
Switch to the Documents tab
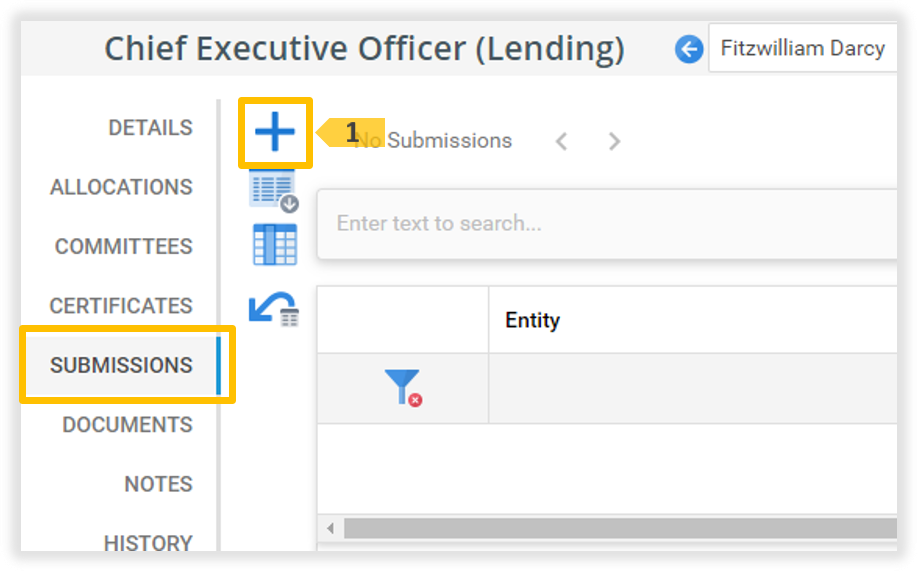[x=127, y=424]
